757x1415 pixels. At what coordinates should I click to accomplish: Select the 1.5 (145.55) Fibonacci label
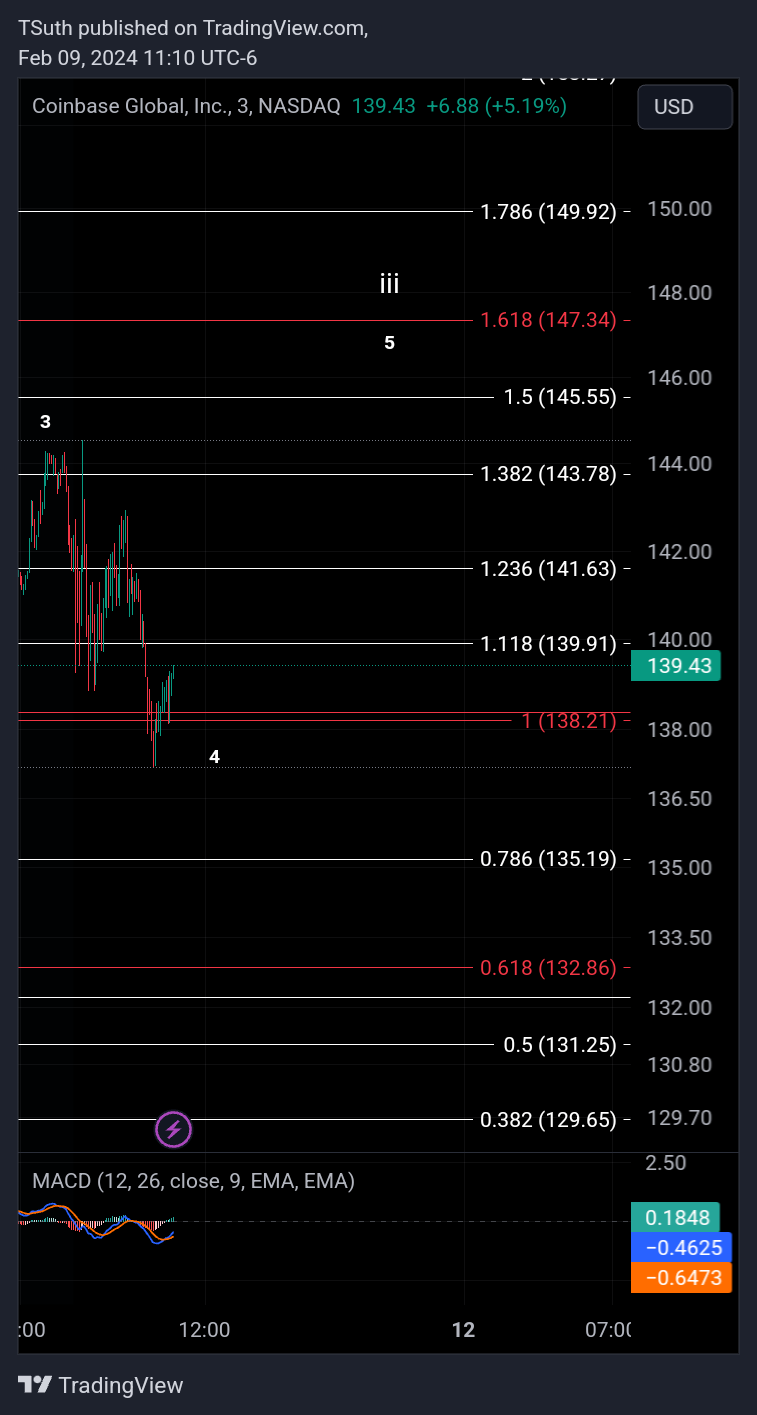(560, 397)
